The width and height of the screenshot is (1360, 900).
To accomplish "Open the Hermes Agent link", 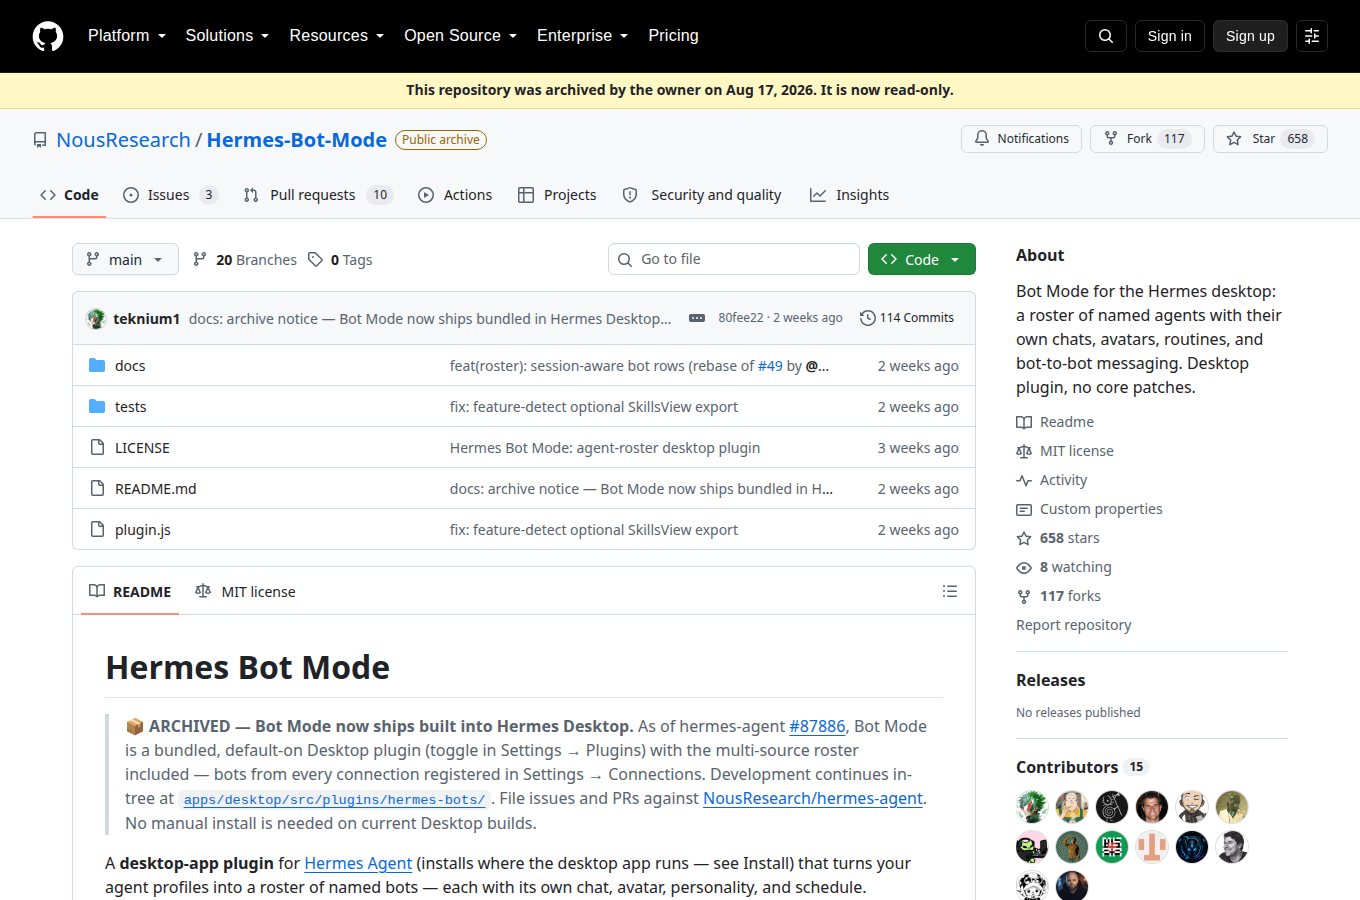I will [358, 863].
